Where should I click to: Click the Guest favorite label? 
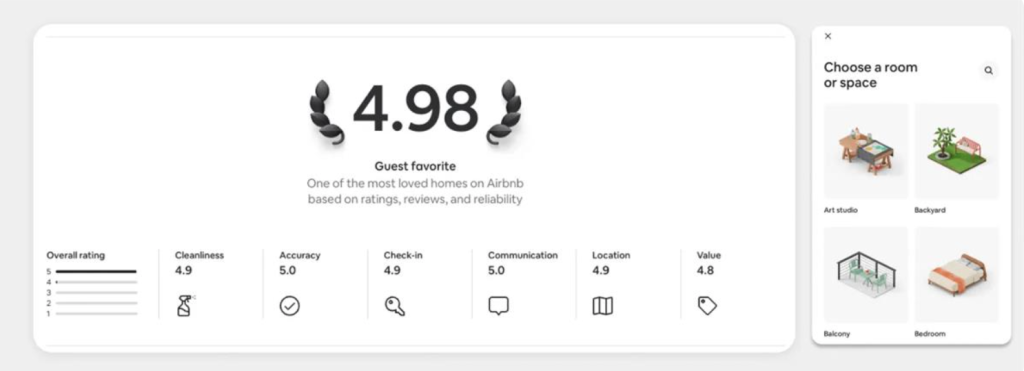(x=415, y=166)
